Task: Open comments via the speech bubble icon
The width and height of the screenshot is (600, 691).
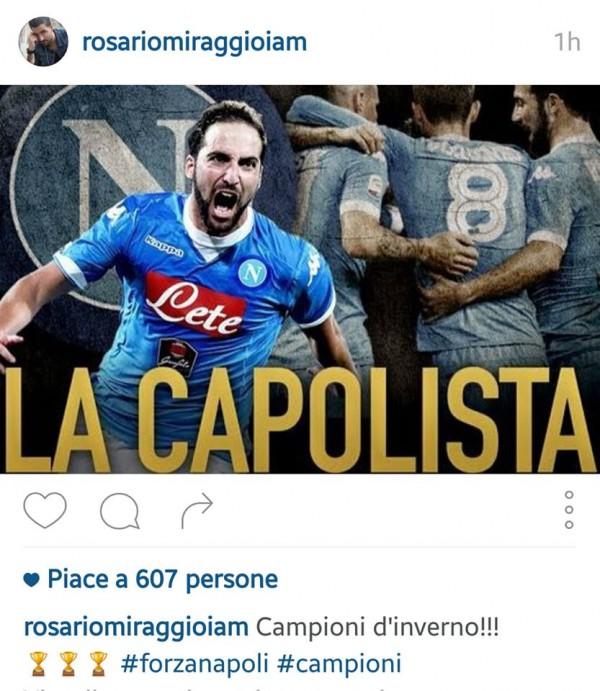Action: (120, 511)
